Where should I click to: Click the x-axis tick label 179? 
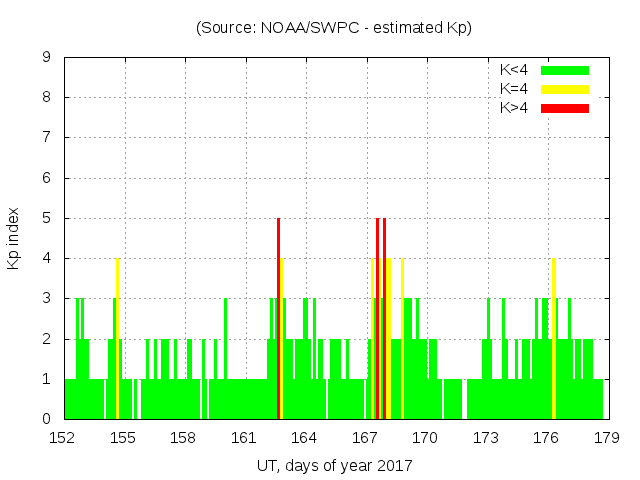606,437
